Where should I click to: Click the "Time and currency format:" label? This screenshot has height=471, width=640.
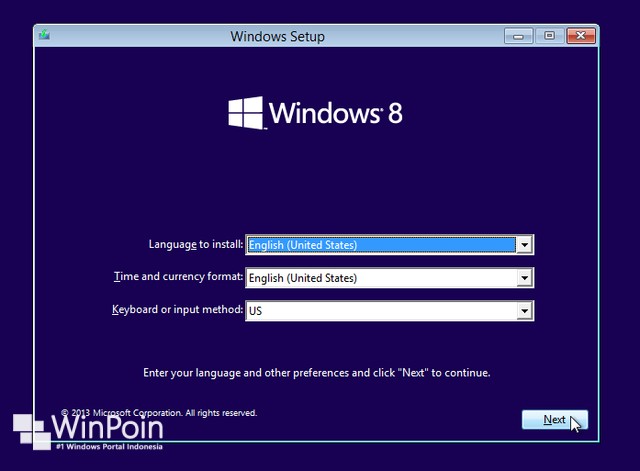[x=178, y=277]
